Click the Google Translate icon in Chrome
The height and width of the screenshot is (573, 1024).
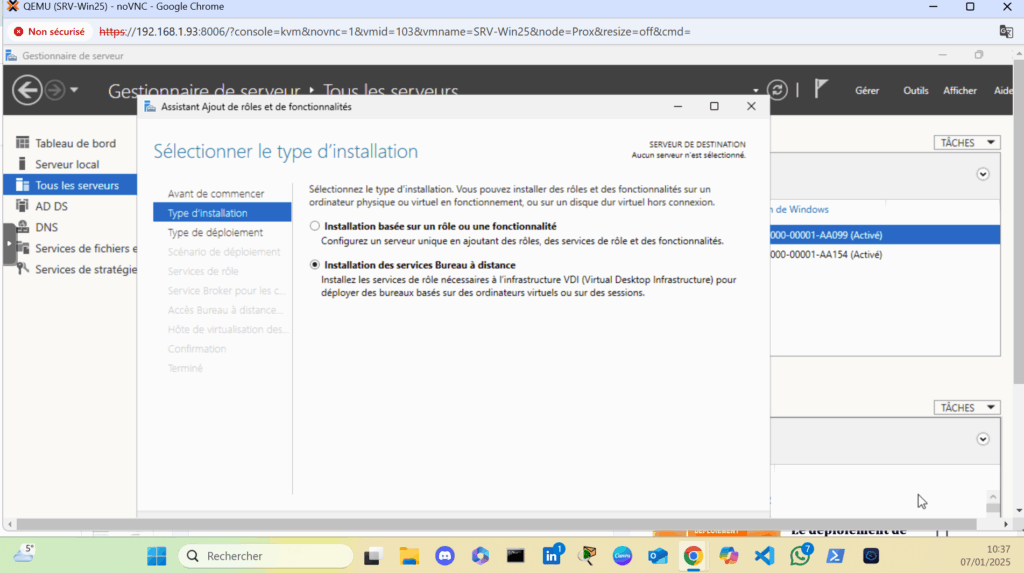(1006, 31)
